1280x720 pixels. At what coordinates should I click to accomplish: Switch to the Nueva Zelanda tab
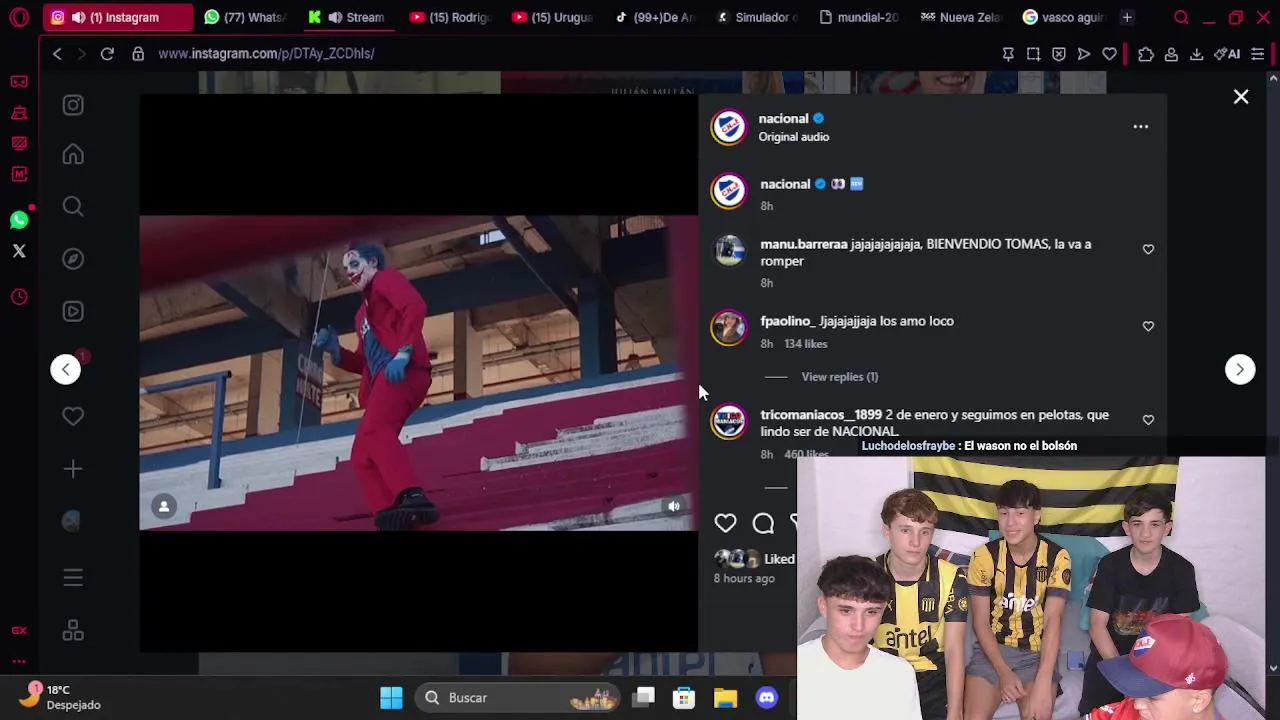960,17
